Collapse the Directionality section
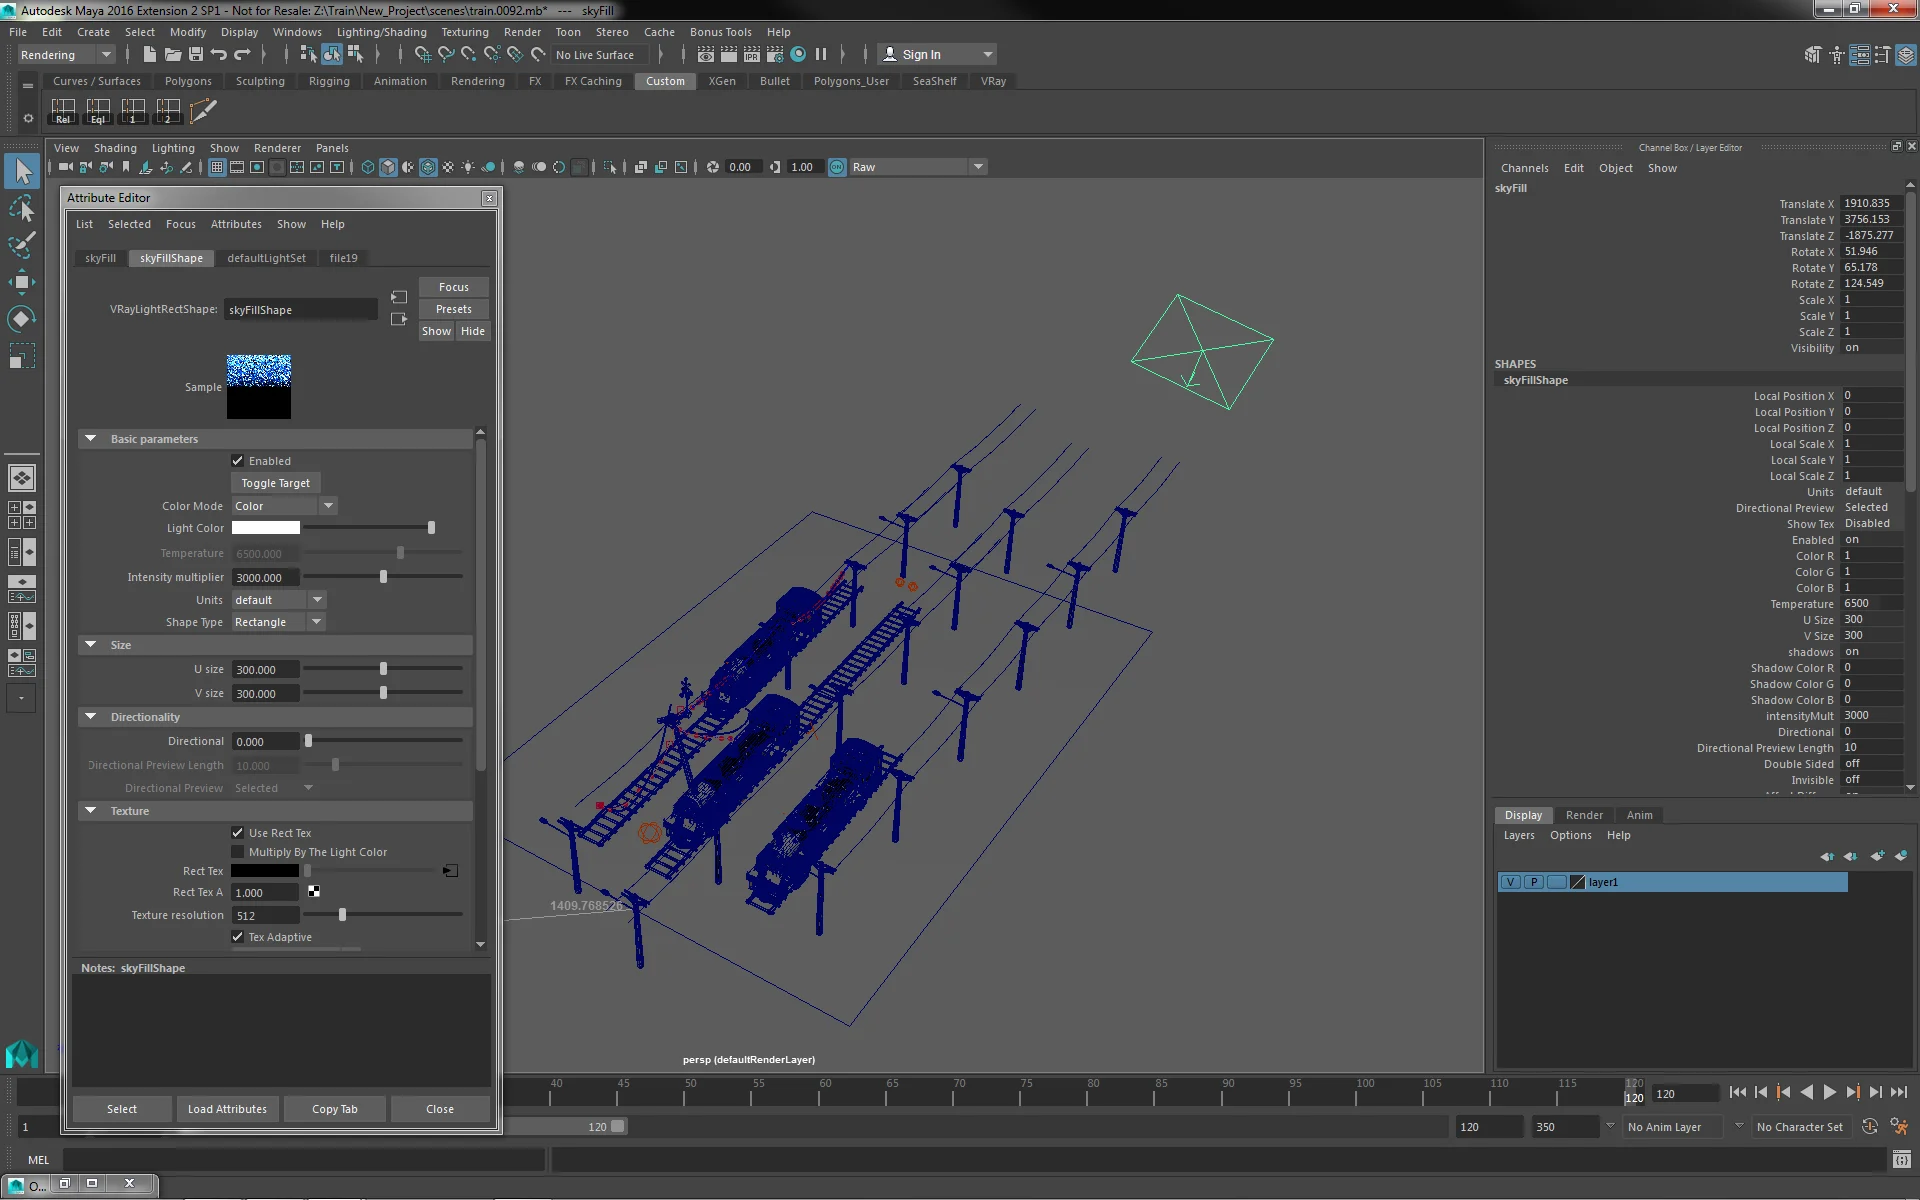The height and width of the screenshot is (1200, 1920). tap(91, 717)
